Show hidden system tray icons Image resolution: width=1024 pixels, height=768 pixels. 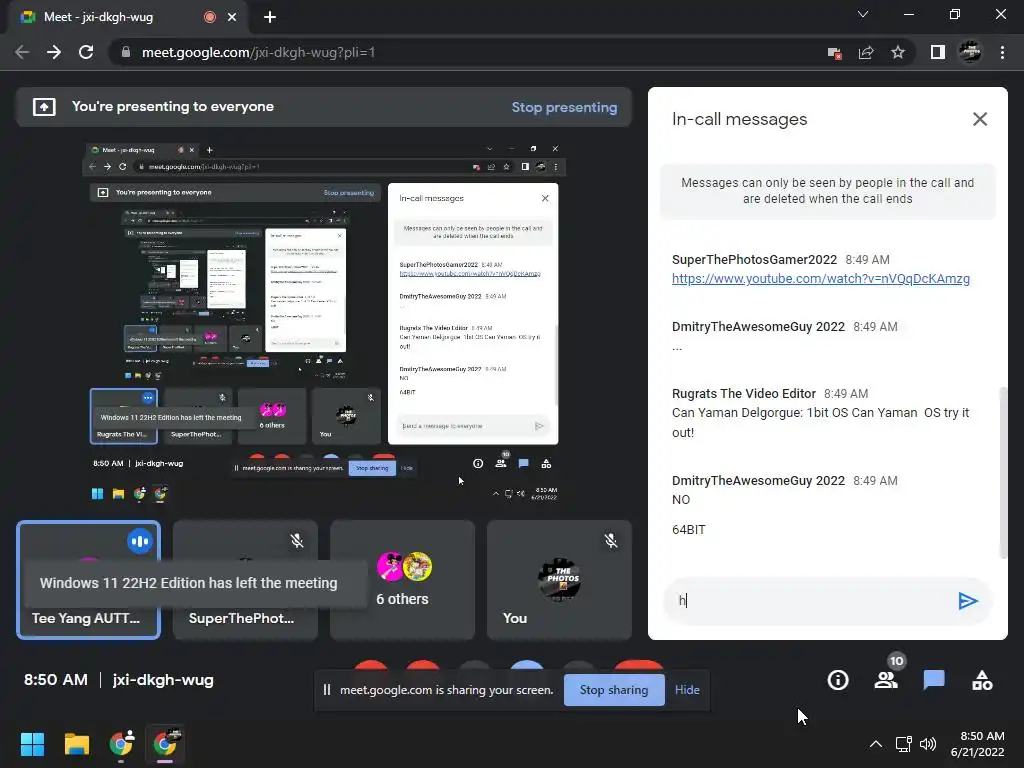[x=876, y=744]
